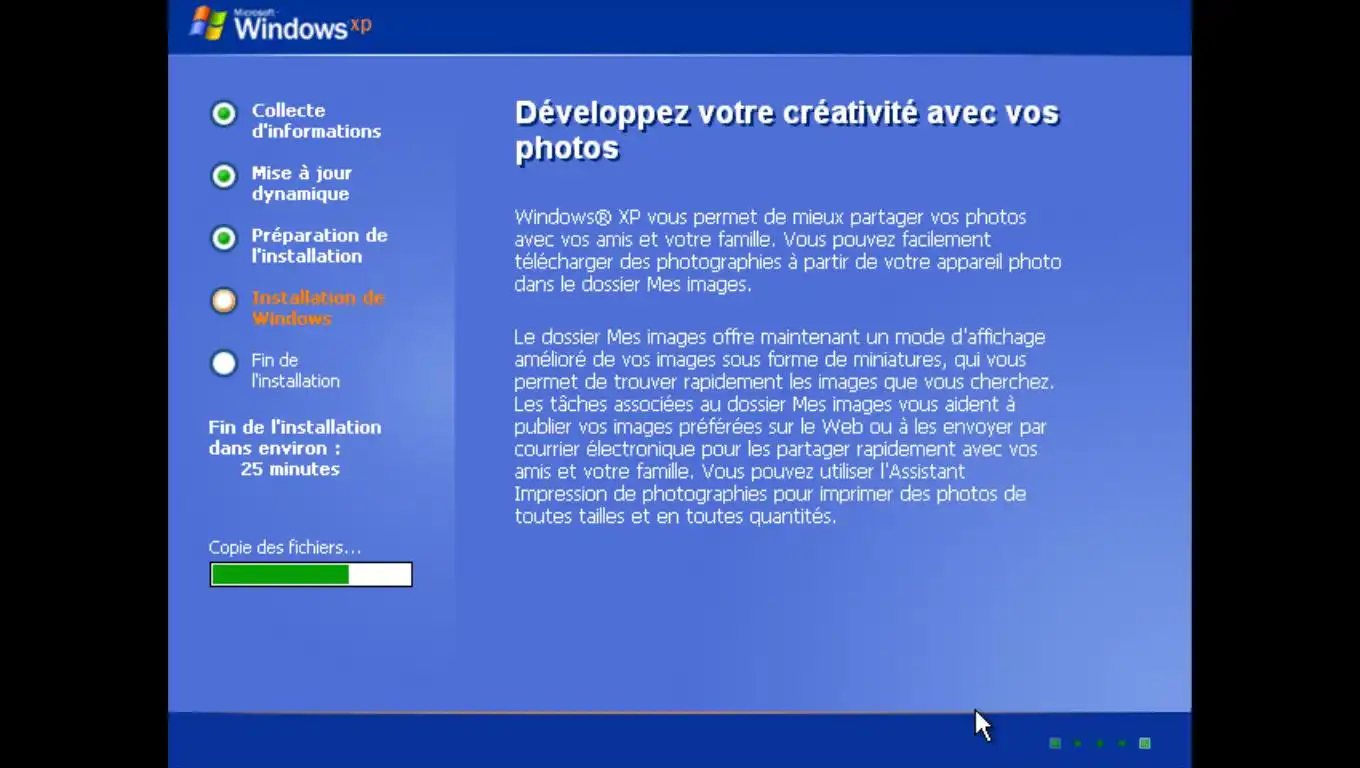Screen dimensions: 1360x768
Task: Click the green bullet beside Mise à jour dynamique
Action: pos(224,176)
